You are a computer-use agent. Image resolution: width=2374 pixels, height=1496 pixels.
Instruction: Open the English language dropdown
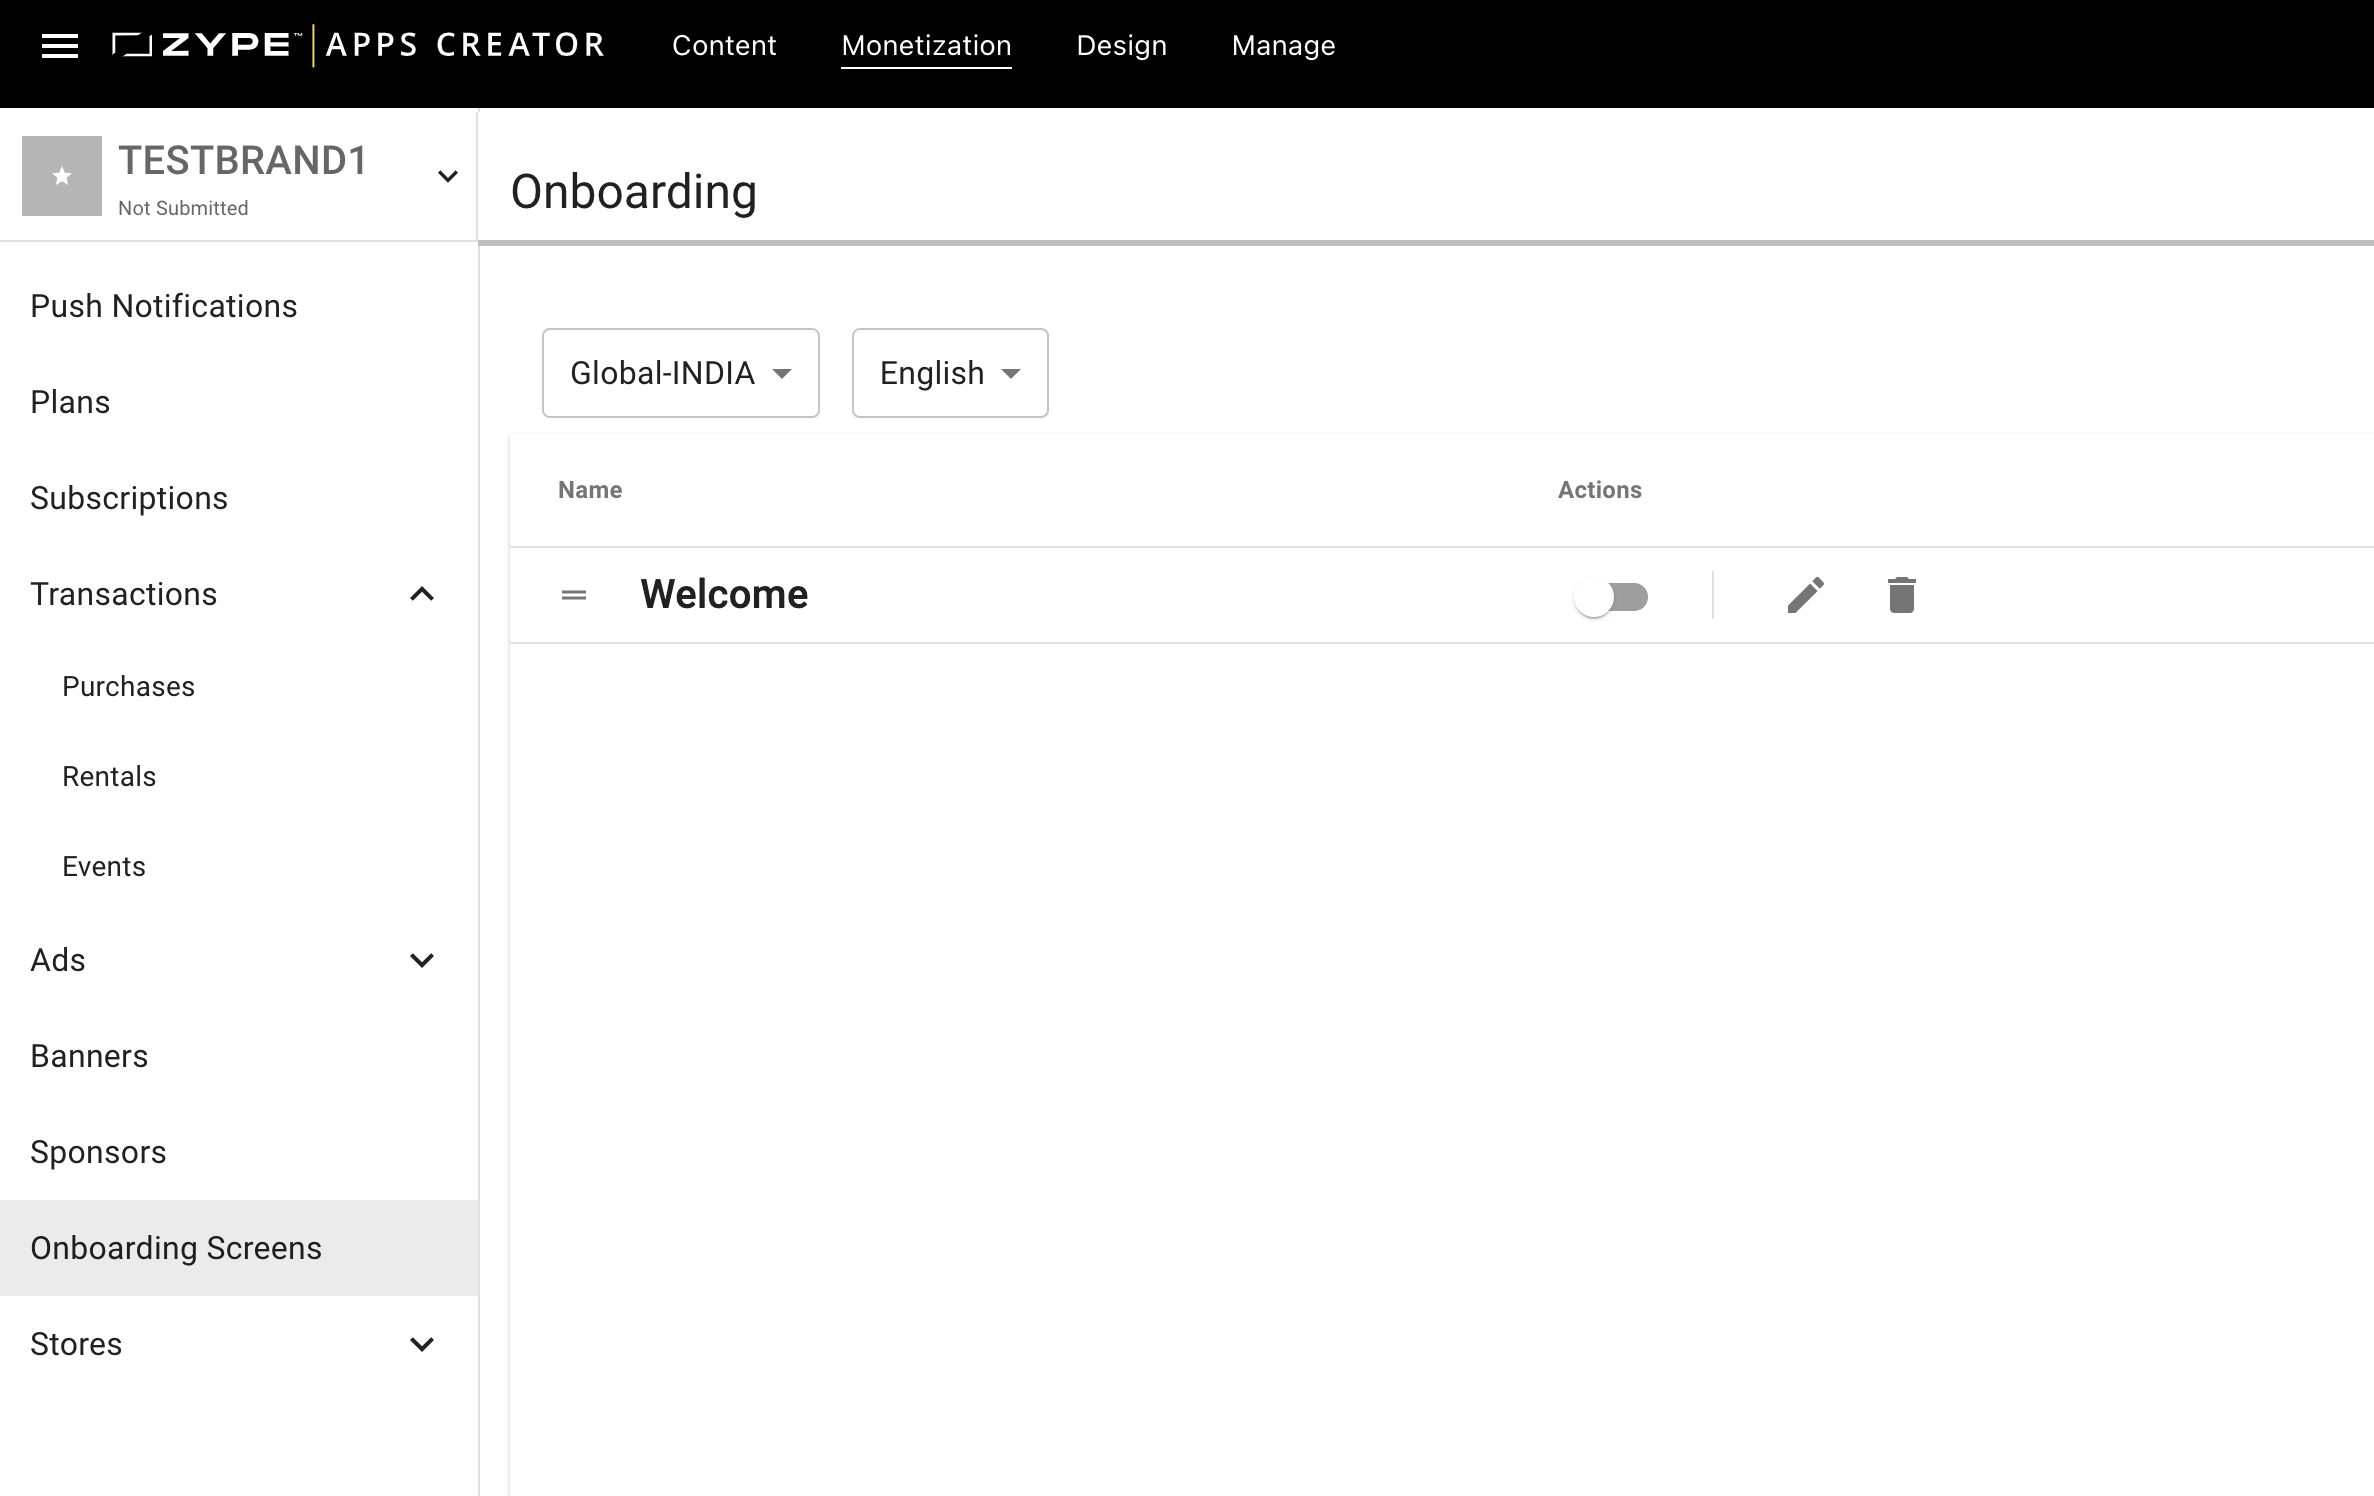(950, 373)
